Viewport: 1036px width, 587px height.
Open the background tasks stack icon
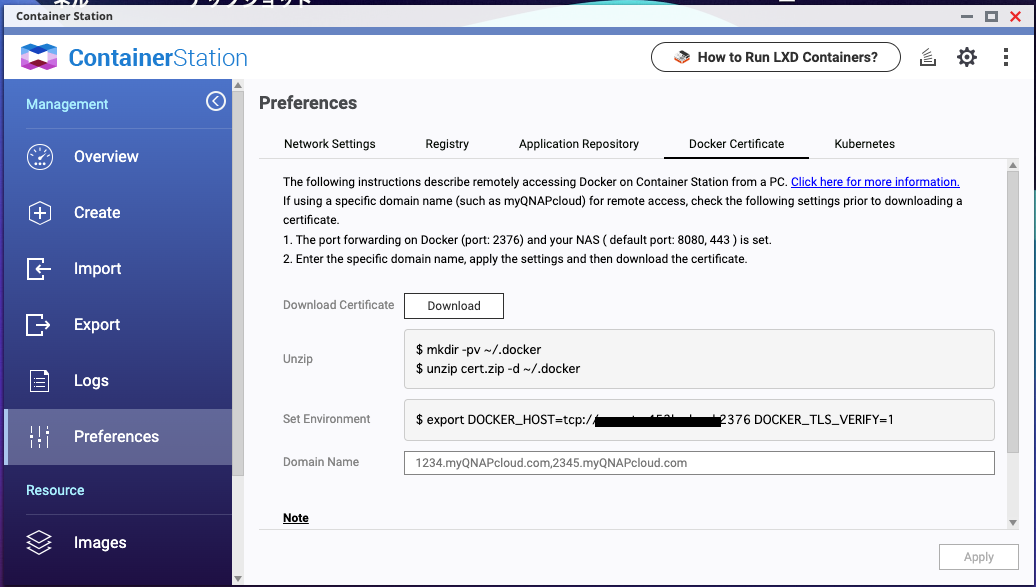coord(928,58)
